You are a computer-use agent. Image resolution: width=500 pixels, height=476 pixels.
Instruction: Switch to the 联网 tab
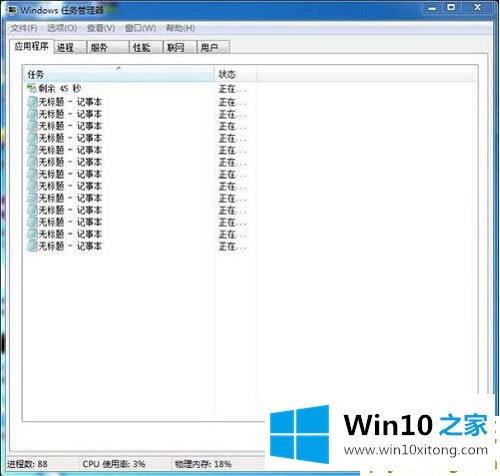[180, 48]
